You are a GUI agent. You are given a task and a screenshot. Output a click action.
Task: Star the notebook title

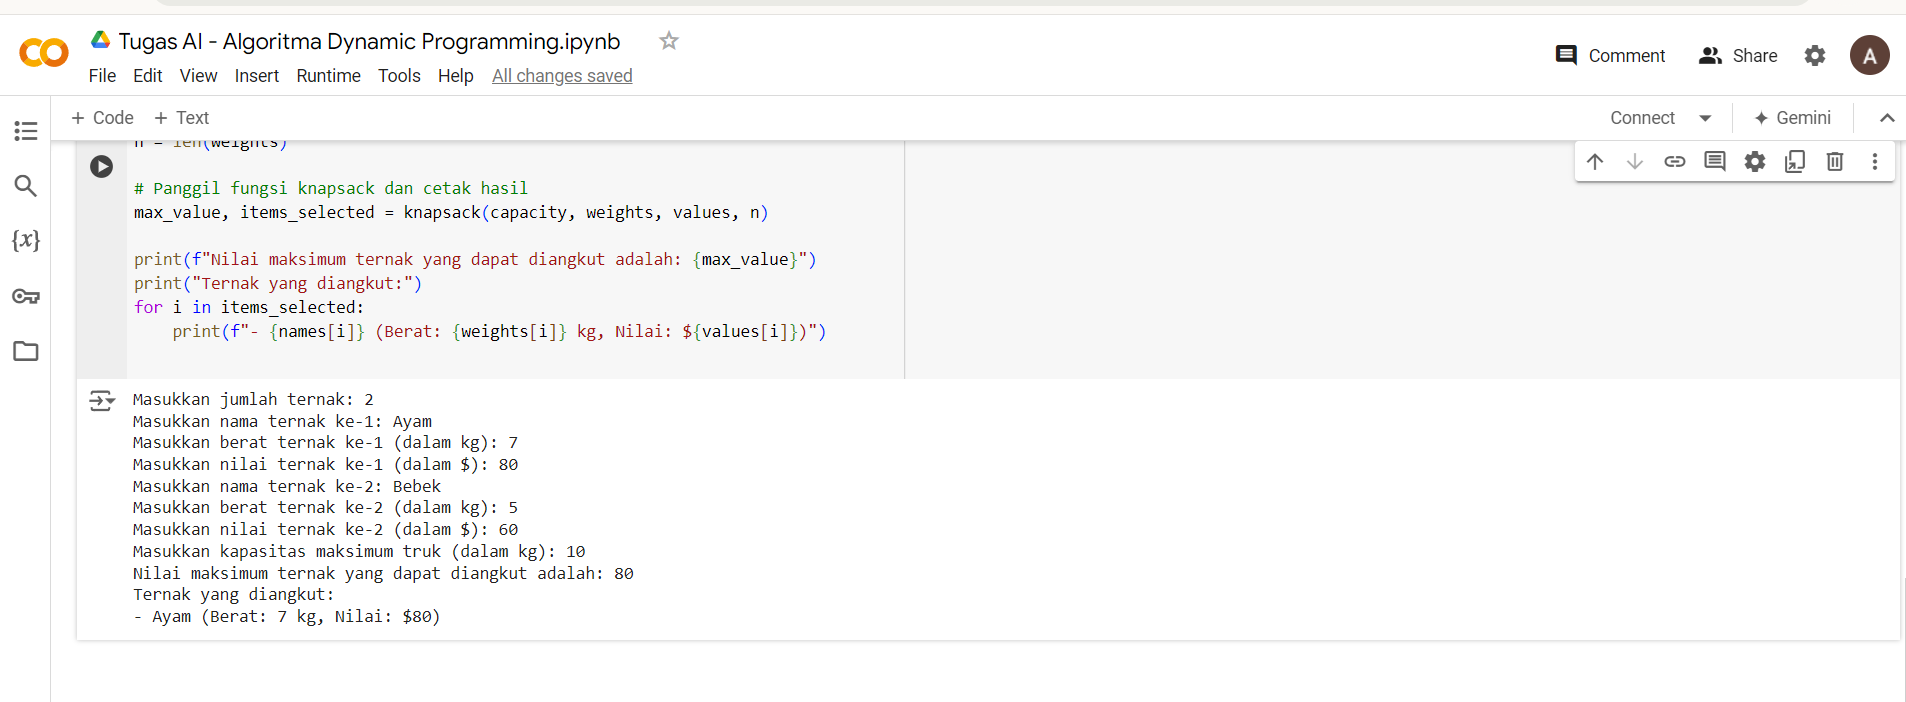click(669, 41)
